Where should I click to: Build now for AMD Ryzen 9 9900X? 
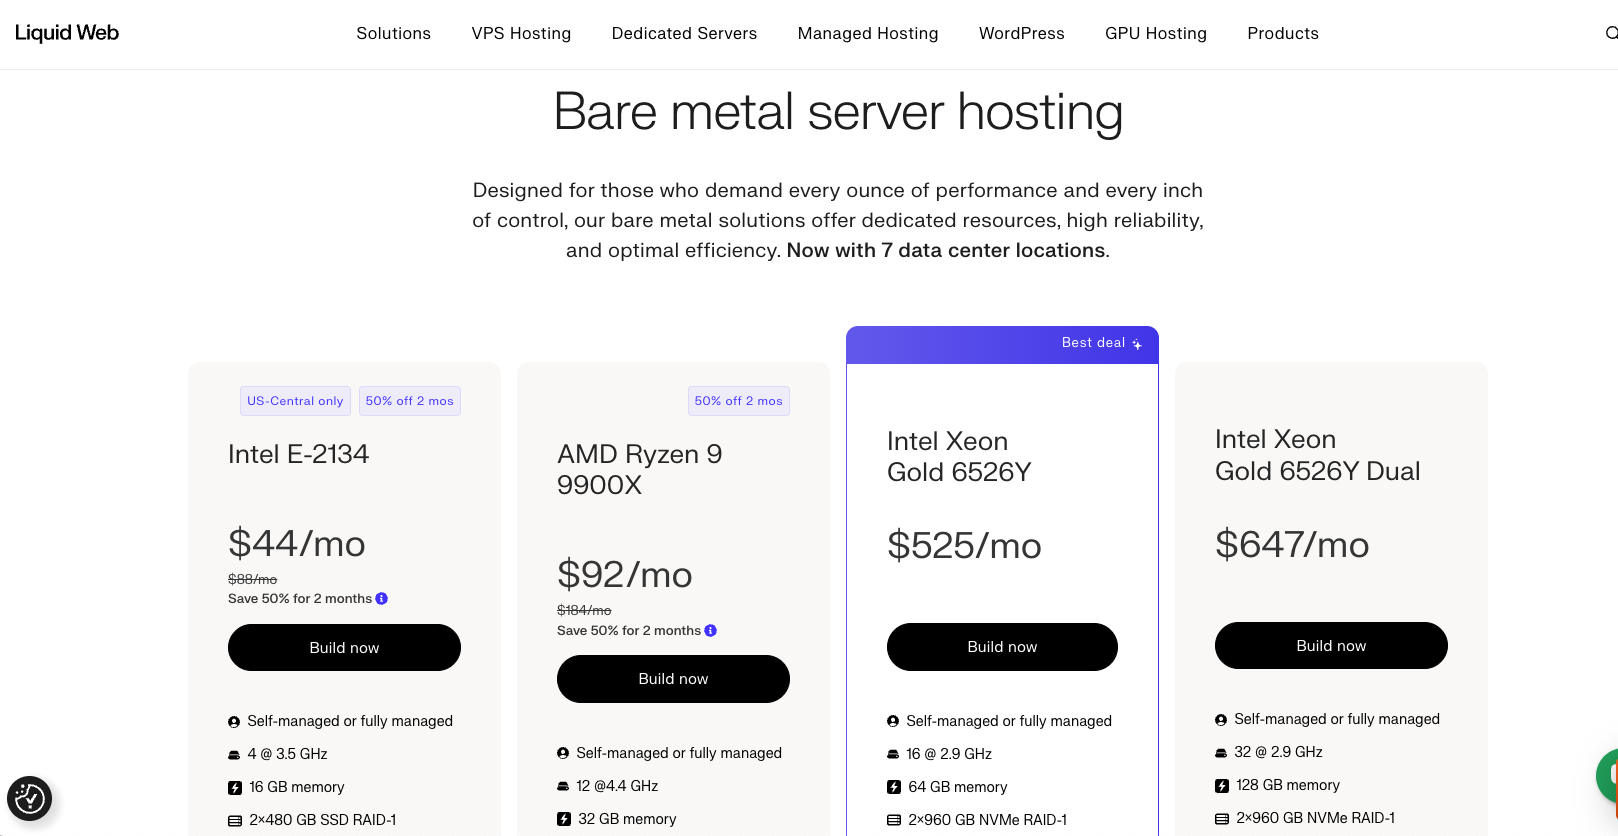[673, 679]
